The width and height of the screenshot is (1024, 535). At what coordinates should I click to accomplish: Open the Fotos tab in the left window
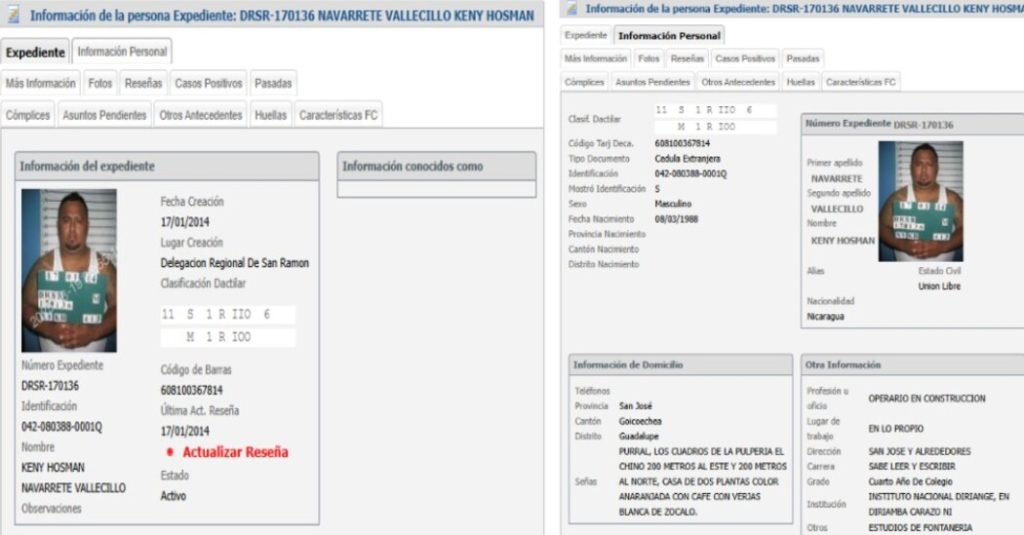coord(100,84)
